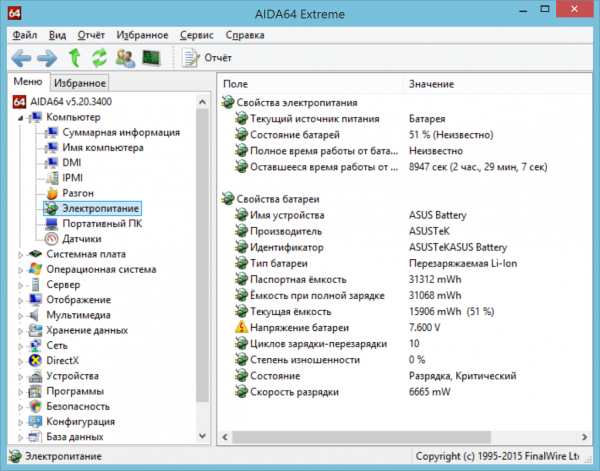Click the warning icon beside Напряжение батареи
Screen dimensions: 600x471
241,327
